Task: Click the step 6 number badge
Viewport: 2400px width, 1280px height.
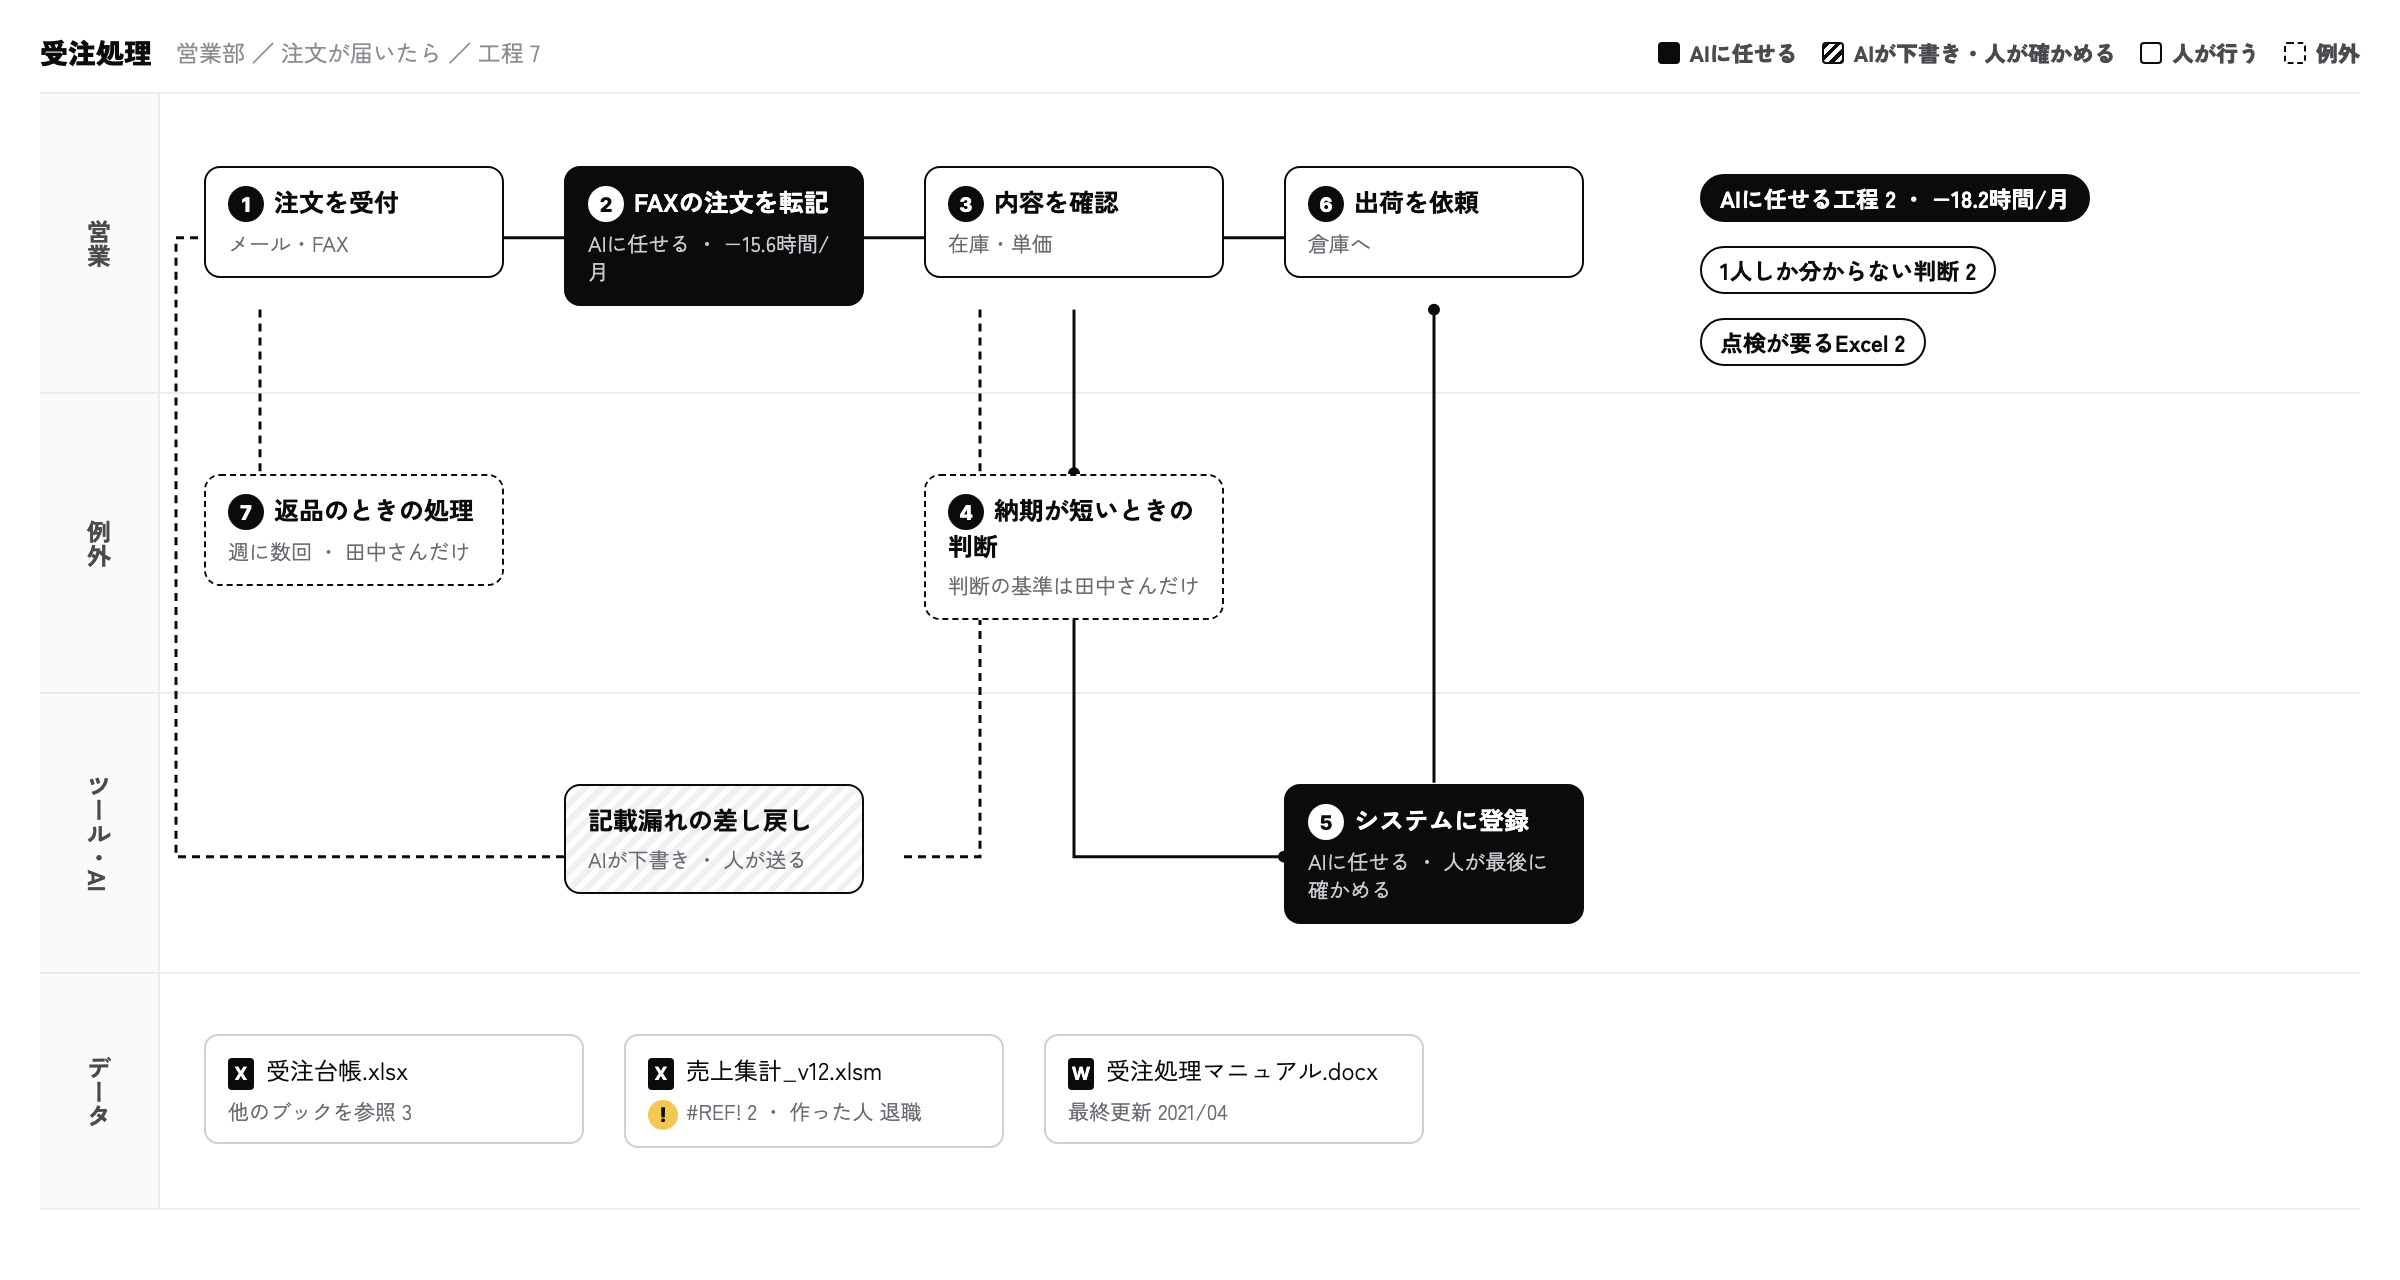Action: click(x=1326, y=204)
